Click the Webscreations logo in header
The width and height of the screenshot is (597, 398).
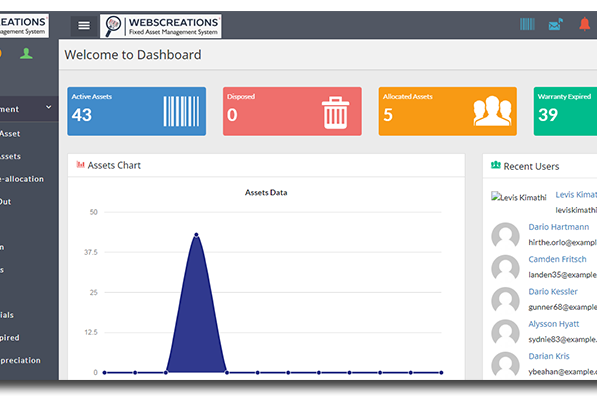click(161, 26)
